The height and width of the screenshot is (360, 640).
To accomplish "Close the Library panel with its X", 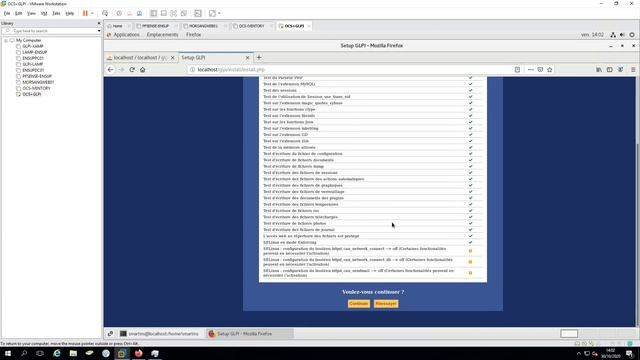I will coord(98,23).
